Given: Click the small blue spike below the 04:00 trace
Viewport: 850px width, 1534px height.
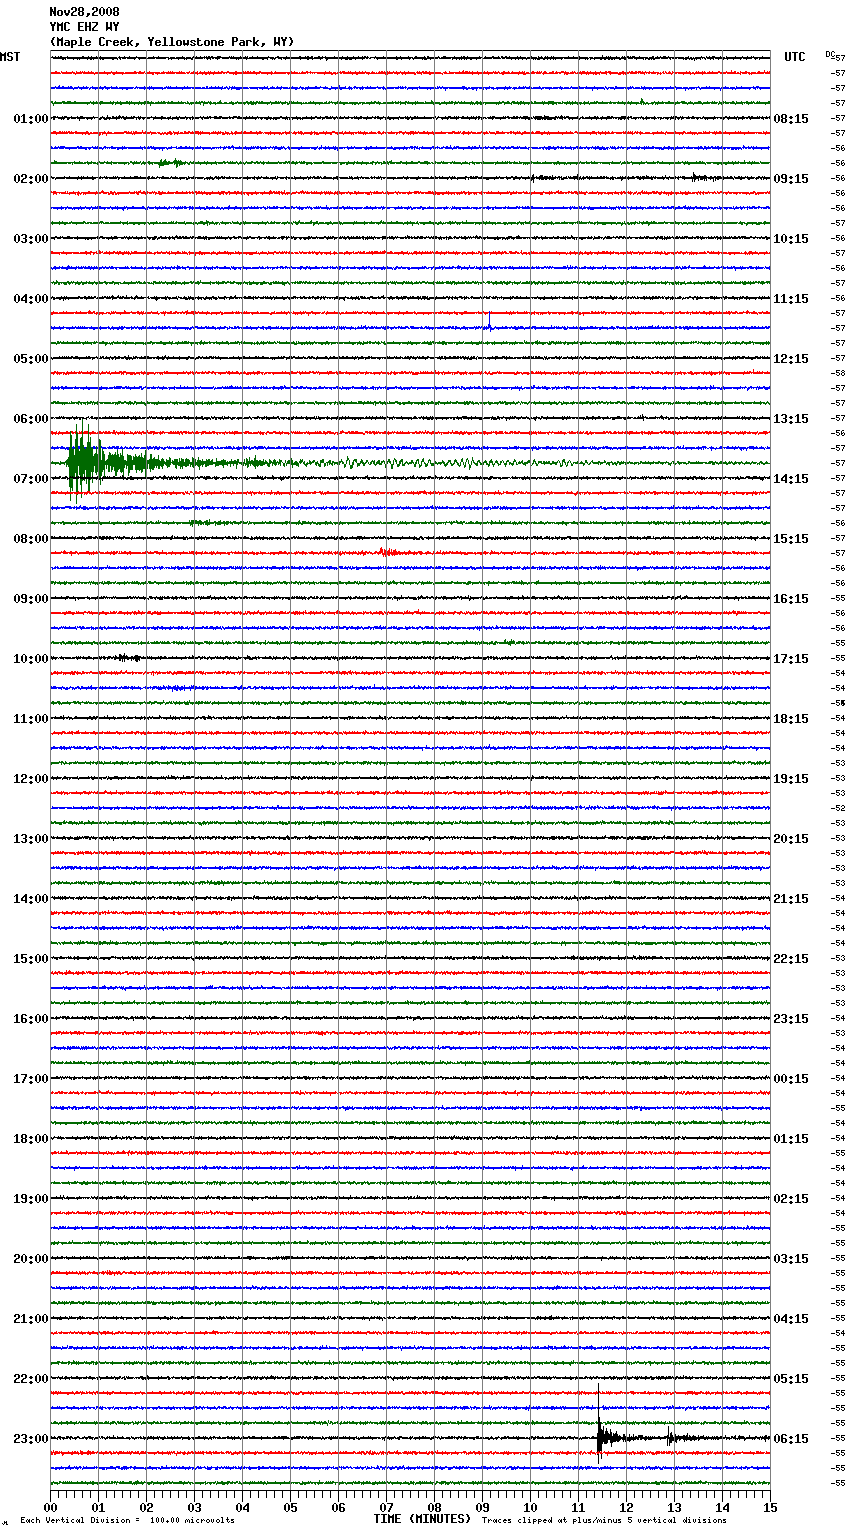Looking at the screenshot, I should coord(489,322).
